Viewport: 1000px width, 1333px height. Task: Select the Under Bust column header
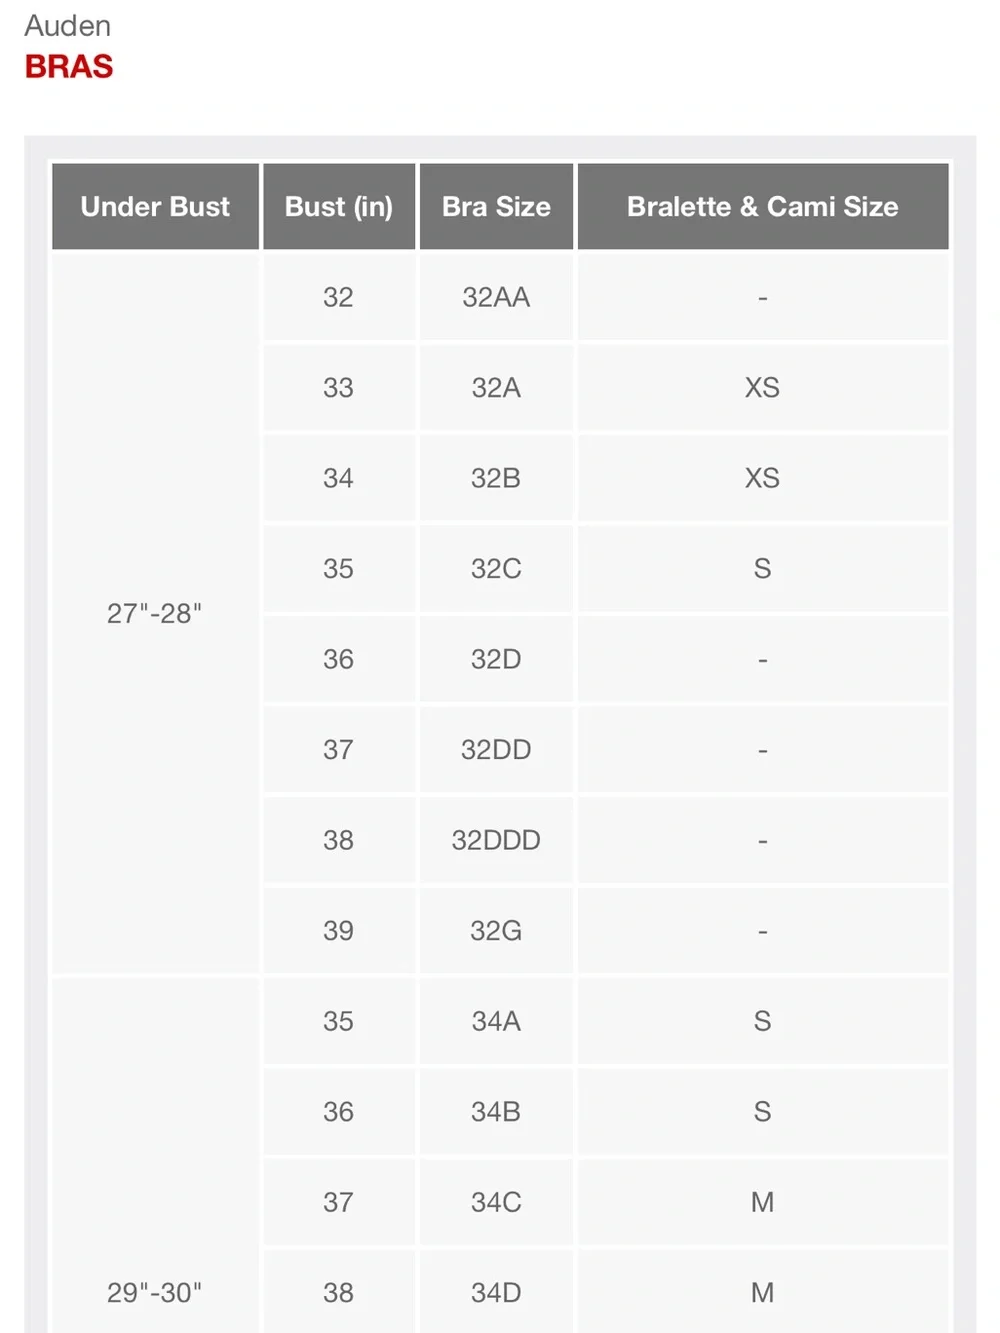155,206
